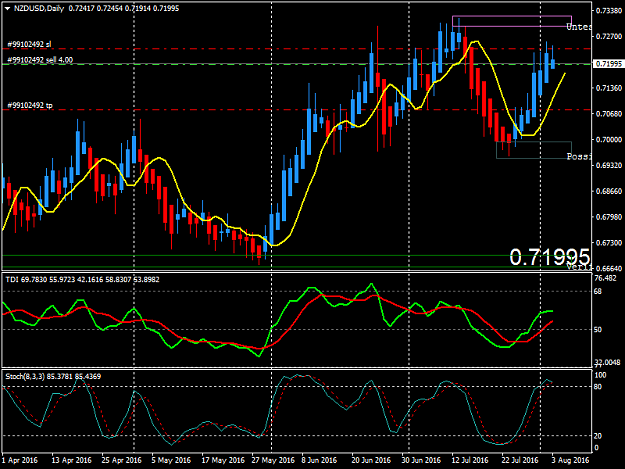Click the large white 0.71995 price display
The width and height of the screenshot is (625, 469).
549,257
